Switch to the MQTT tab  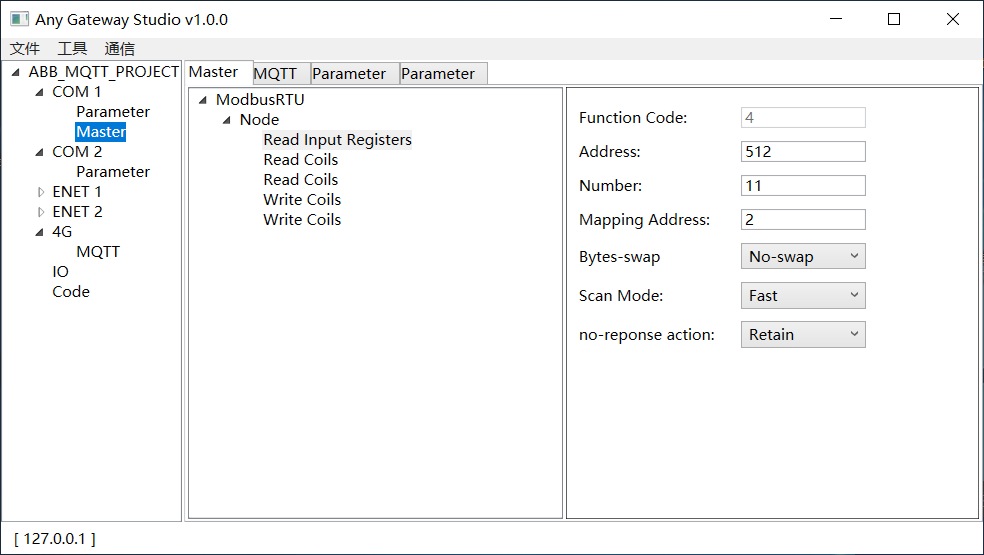[x=276, y=73]
